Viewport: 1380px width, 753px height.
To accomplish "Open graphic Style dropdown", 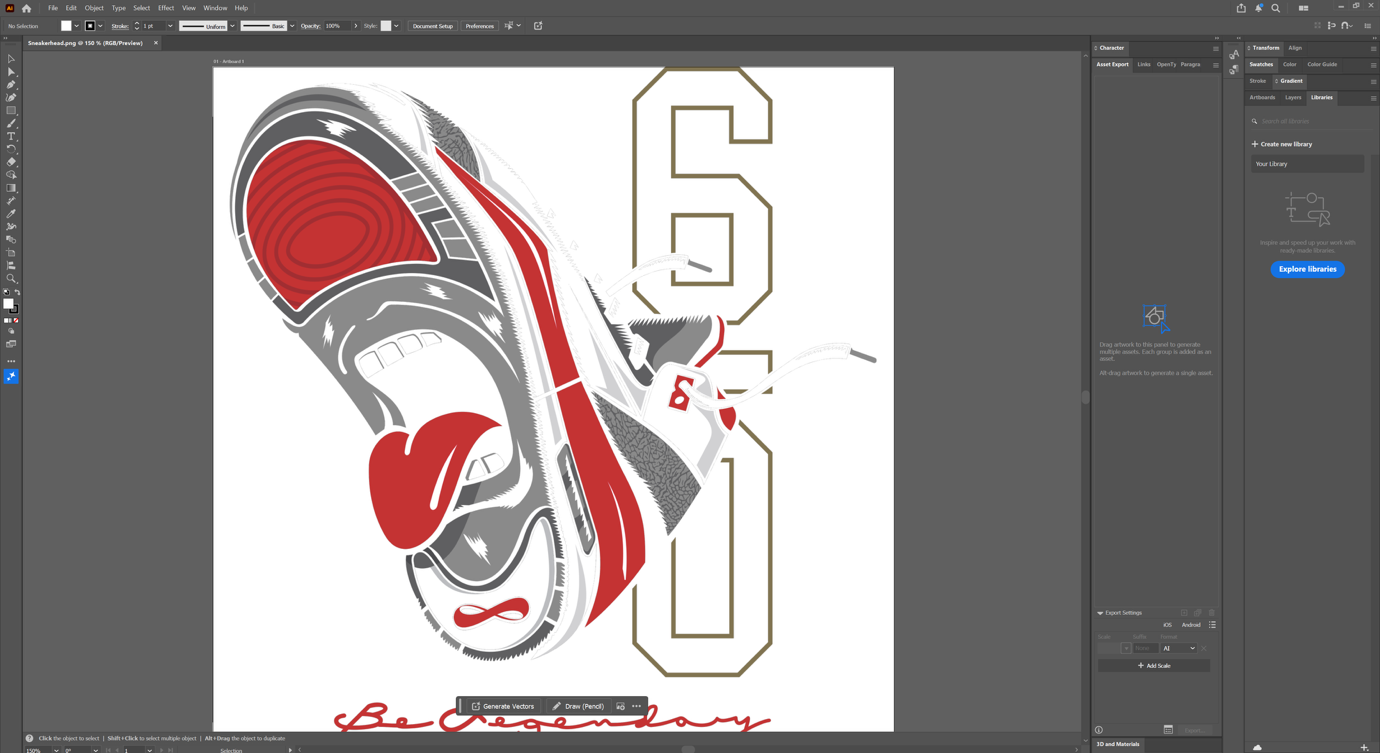I will (x=396, y=26).
